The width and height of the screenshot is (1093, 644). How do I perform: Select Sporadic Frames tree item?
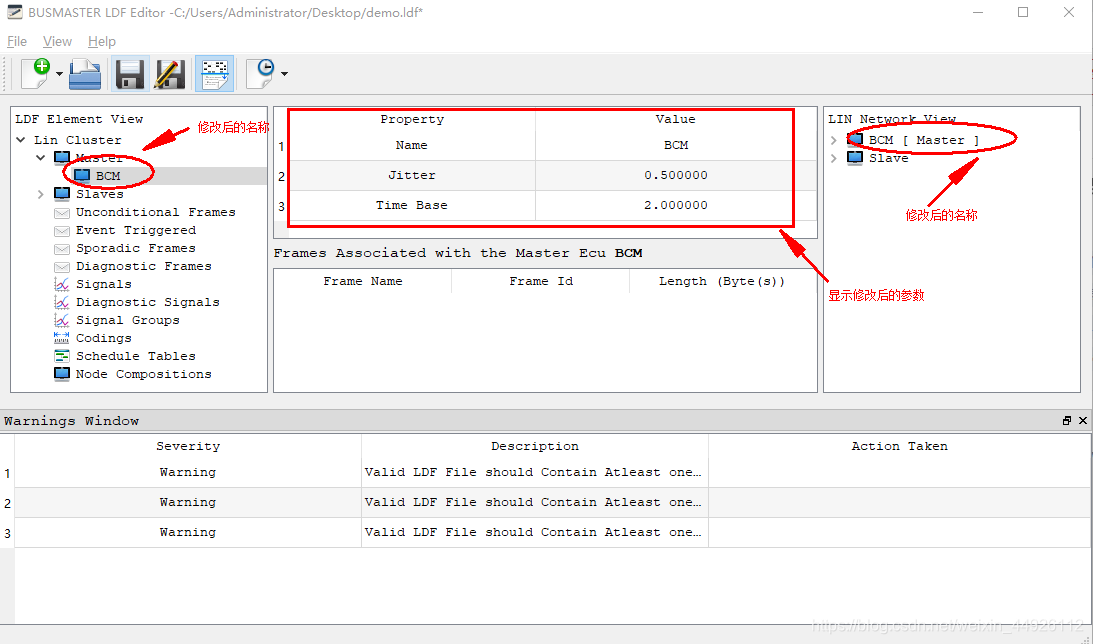(136, 249)
